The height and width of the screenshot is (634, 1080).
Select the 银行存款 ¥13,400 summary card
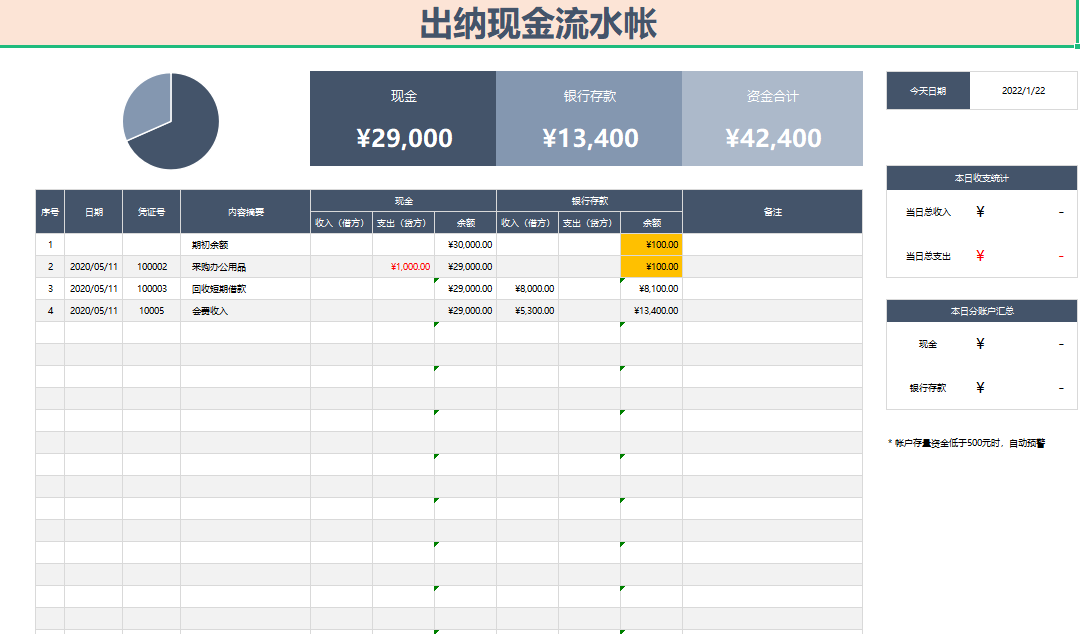[x=589, y=118]
